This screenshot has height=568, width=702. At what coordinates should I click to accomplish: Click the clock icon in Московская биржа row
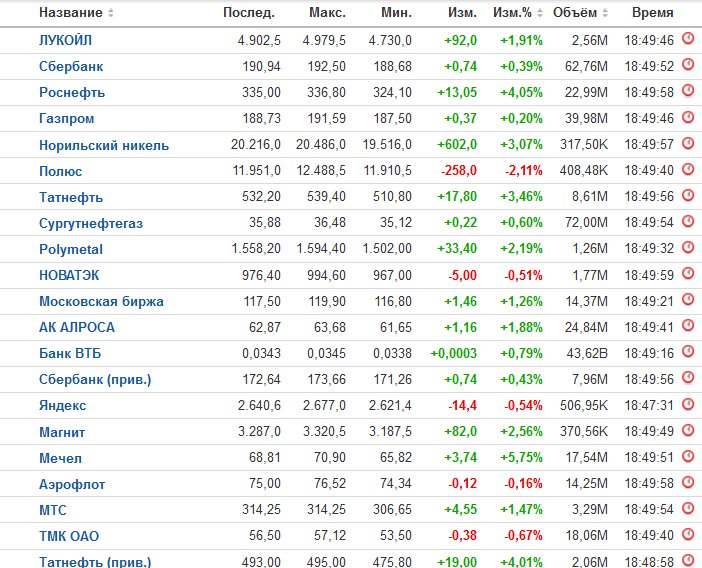[x=688, y=299]
